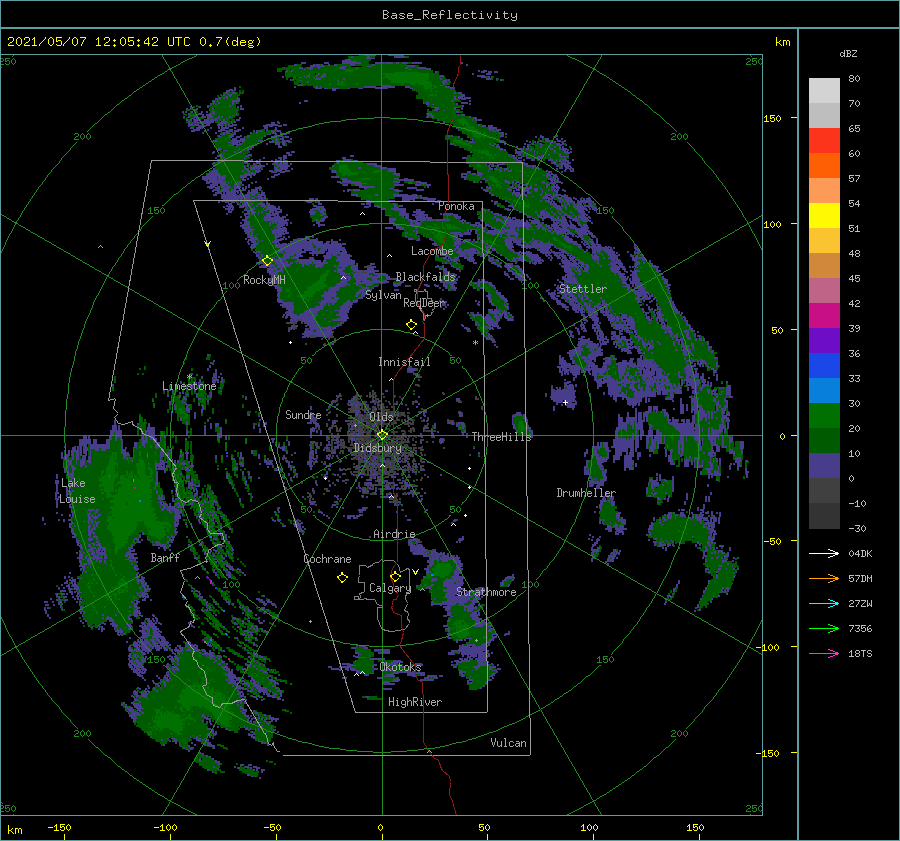Click the Olds town label
The image size is (900, 841).
(381, 416)
